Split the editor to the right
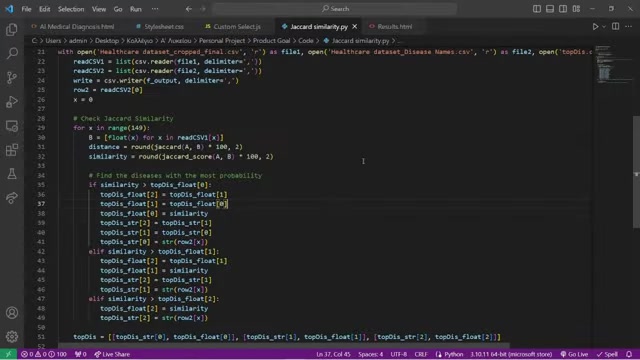The height and width of the screenshot is (360, 640). (x=616, y=27)
